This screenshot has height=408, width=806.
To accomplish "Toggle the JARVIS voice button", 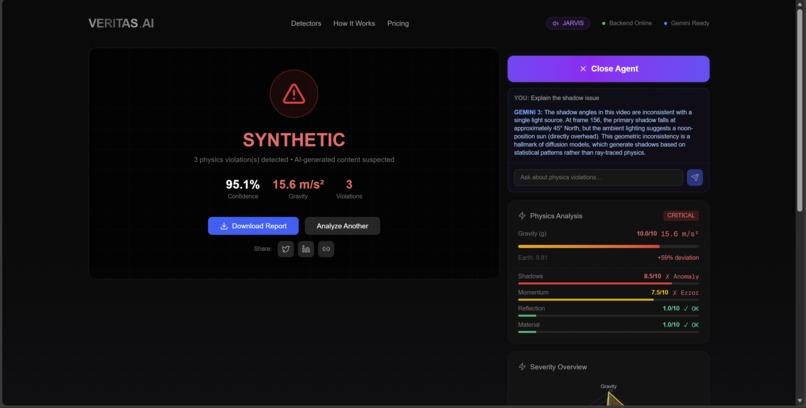I will [567, 23].
